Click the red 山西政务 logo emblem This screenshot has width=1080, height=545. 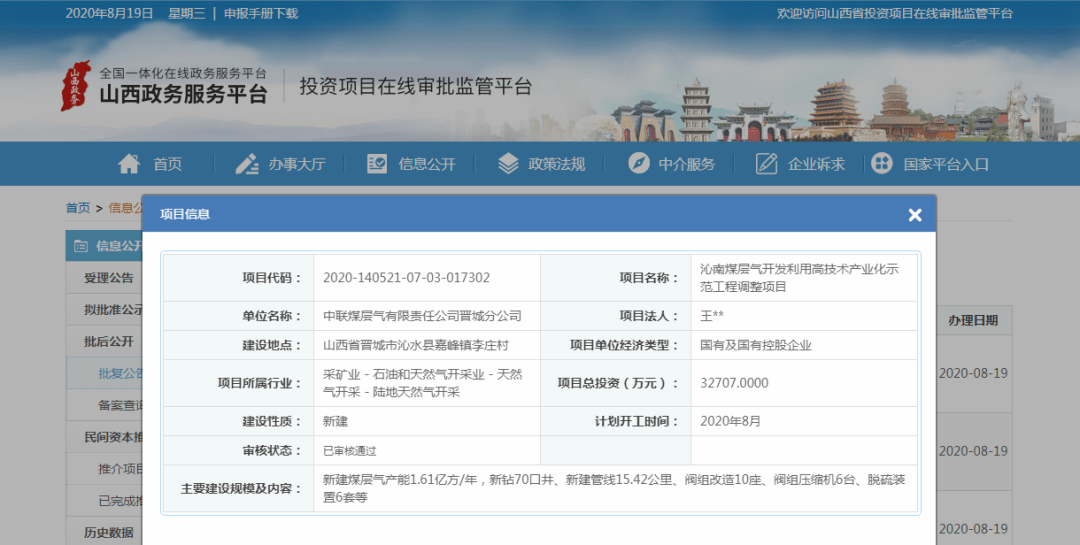(x=76, y=85)
